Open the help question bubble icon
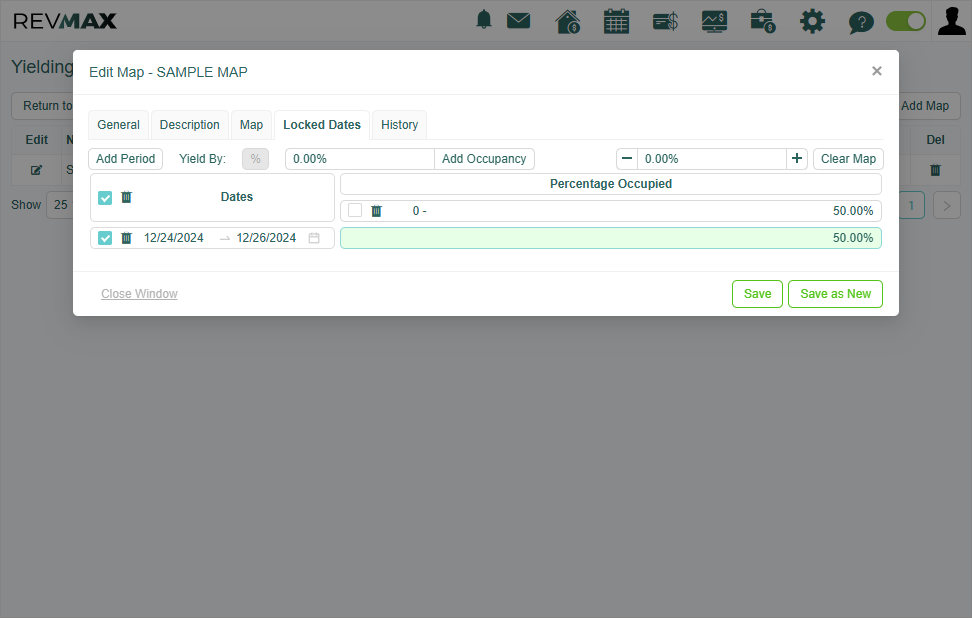This screenshot has height=618, width=972. pos(861,22)
